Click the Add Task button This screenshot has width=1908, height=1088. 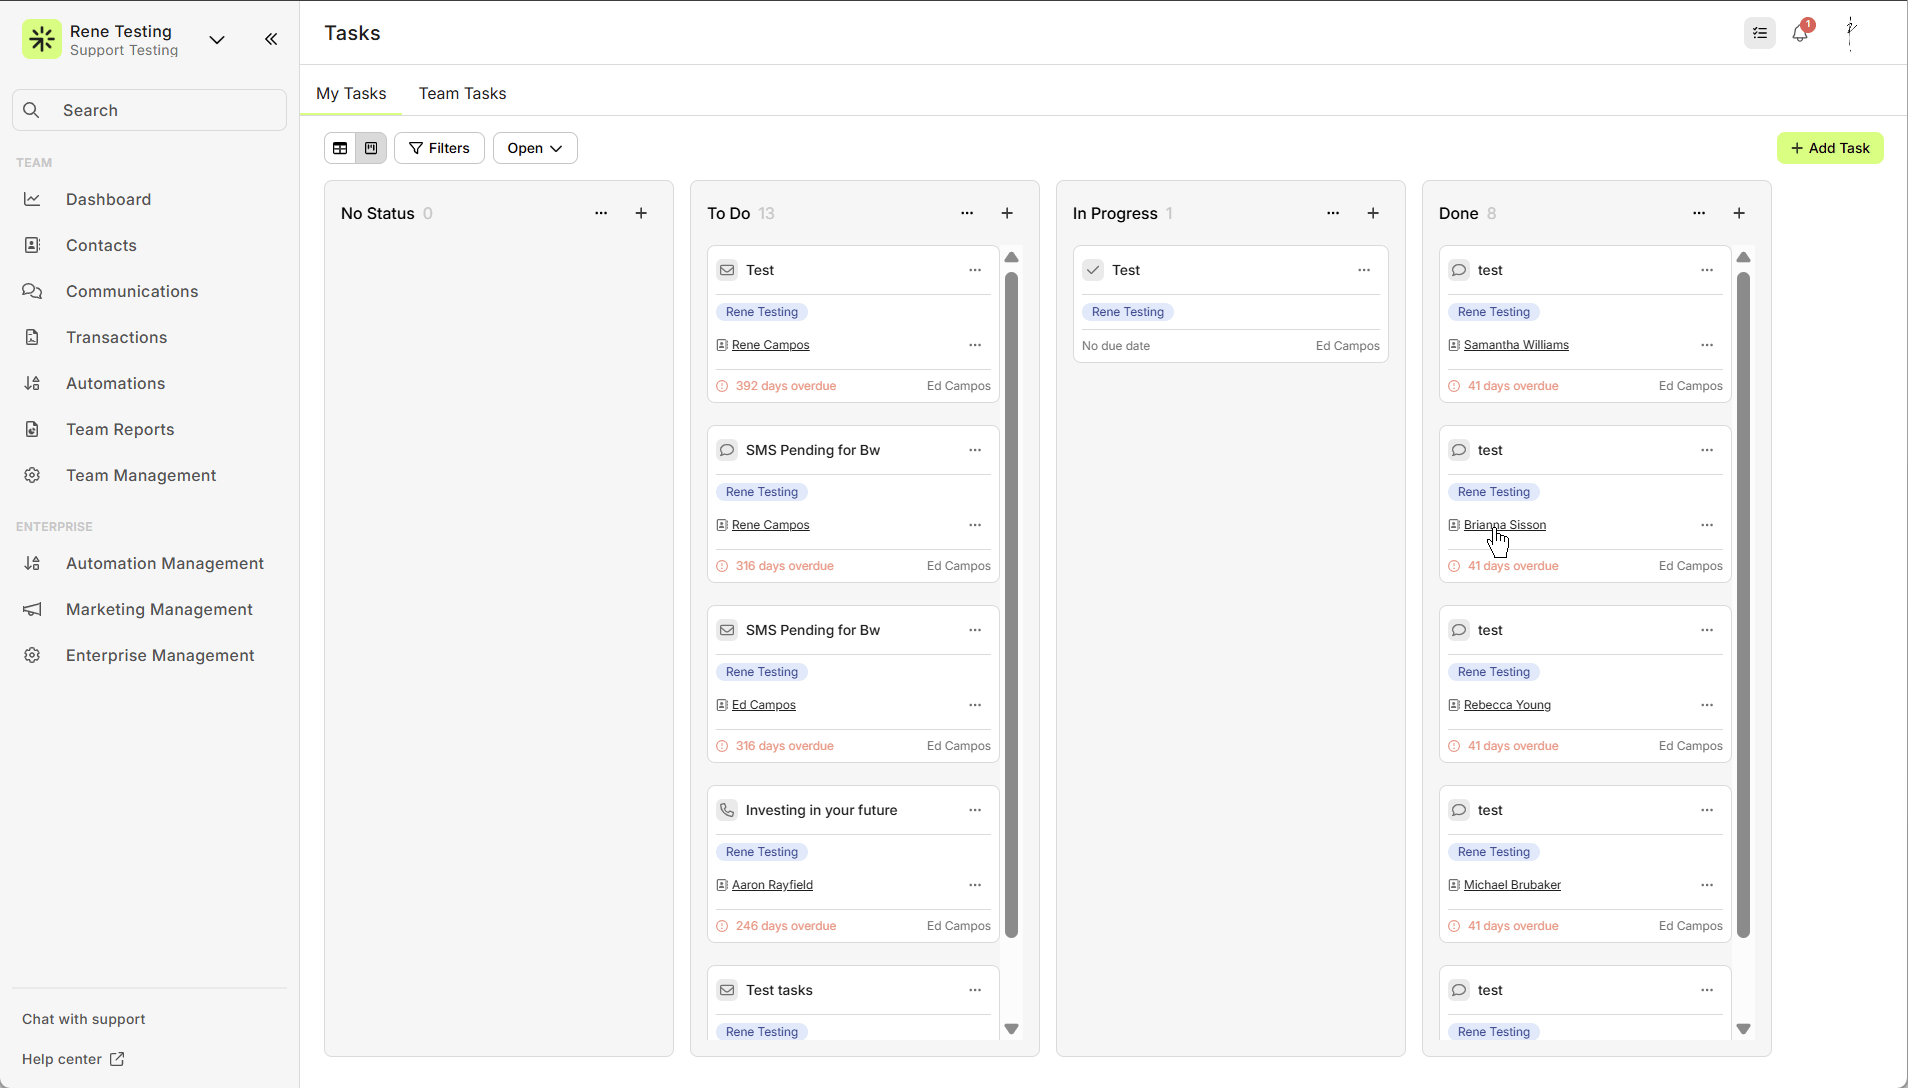pos(1830,148)
